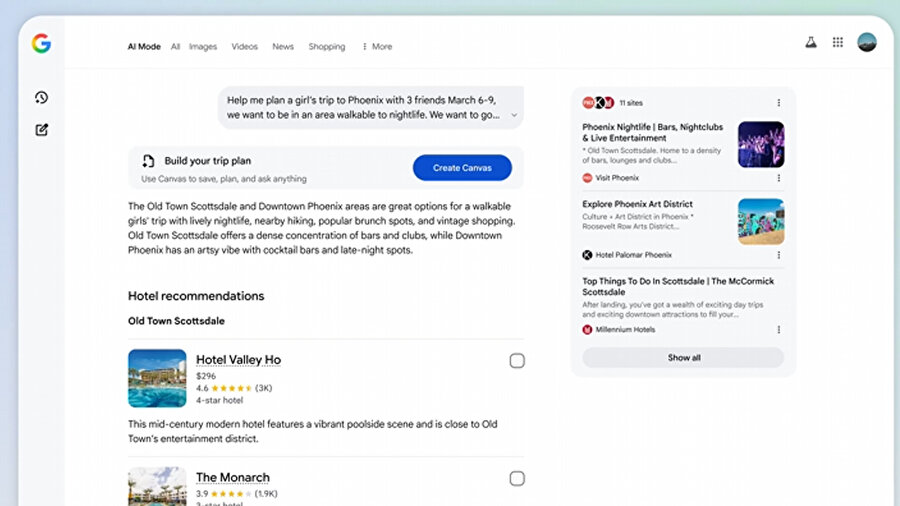Open the Google apps grid
The width and height of the screenshot is (900, 506).
[838, 43]
